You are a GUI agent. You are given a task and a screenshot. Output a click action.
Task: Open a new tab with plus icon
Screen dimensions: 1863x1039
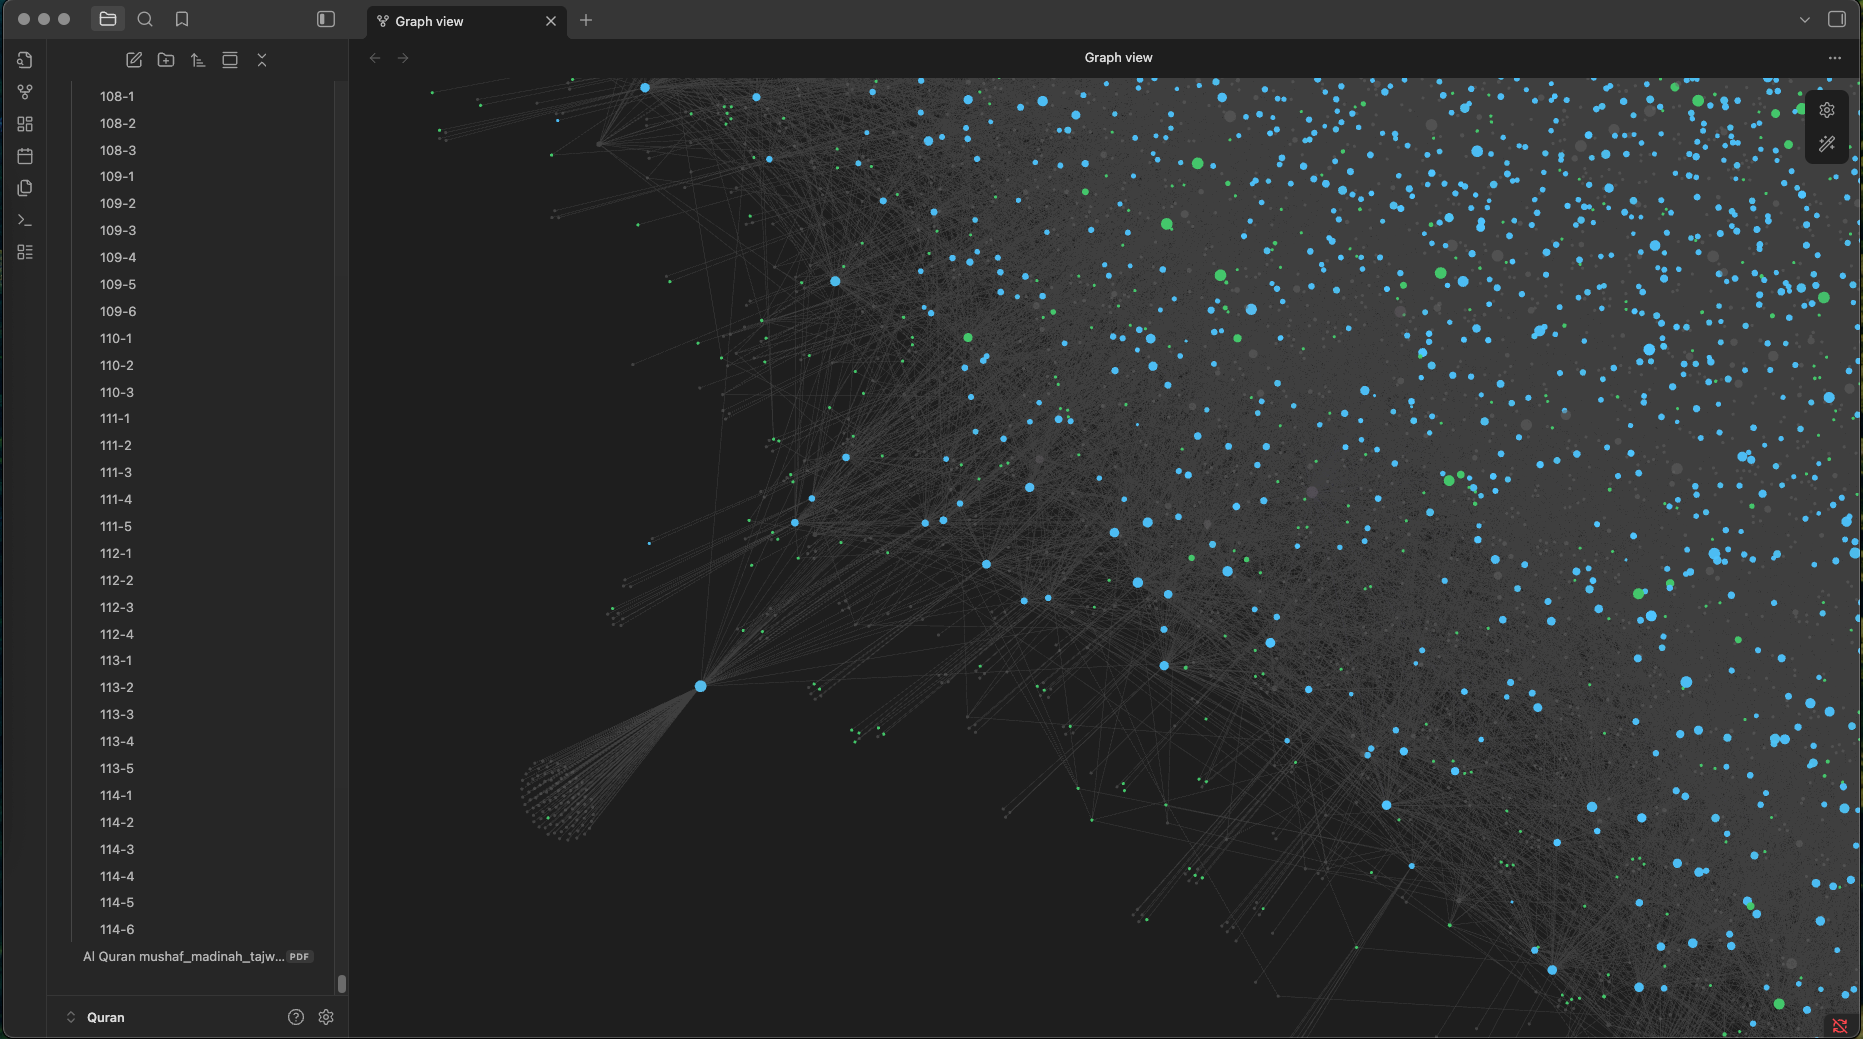586,20
